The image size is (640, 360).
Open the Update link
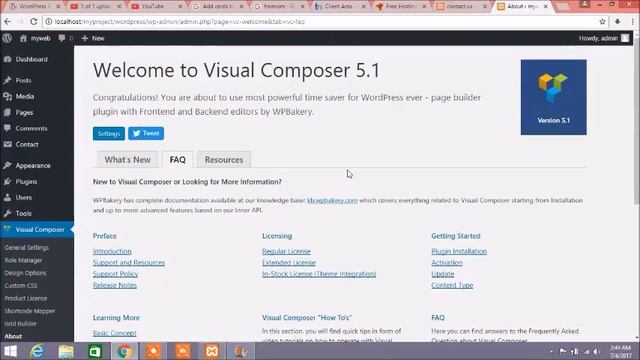pyautogui.click(x=443, y=274)
